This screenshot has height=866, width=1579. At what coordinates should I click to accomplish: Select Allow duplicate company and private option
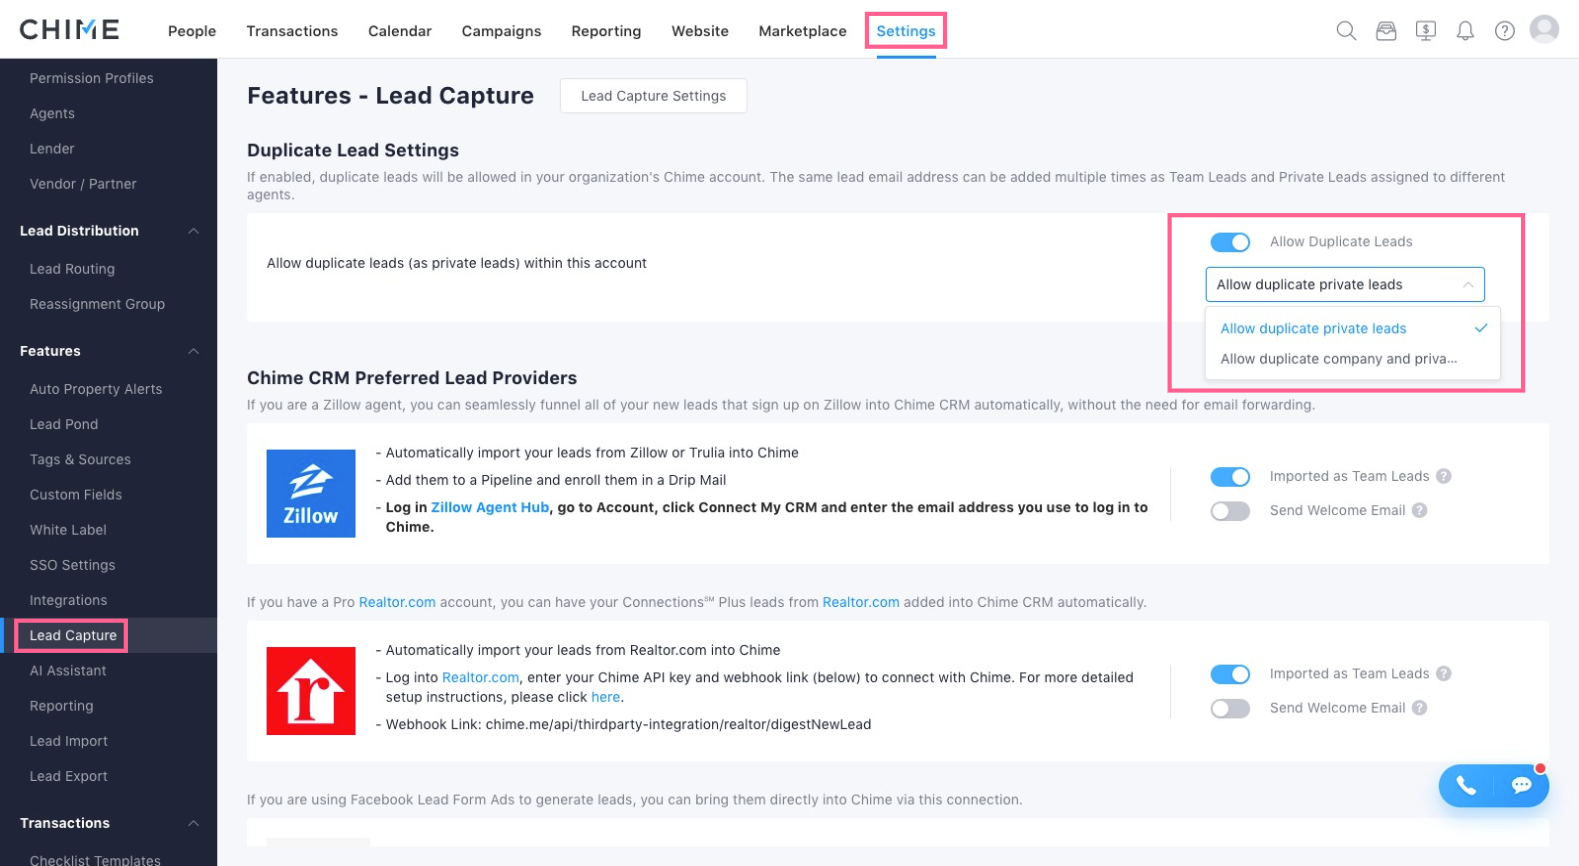point(1353,359)
